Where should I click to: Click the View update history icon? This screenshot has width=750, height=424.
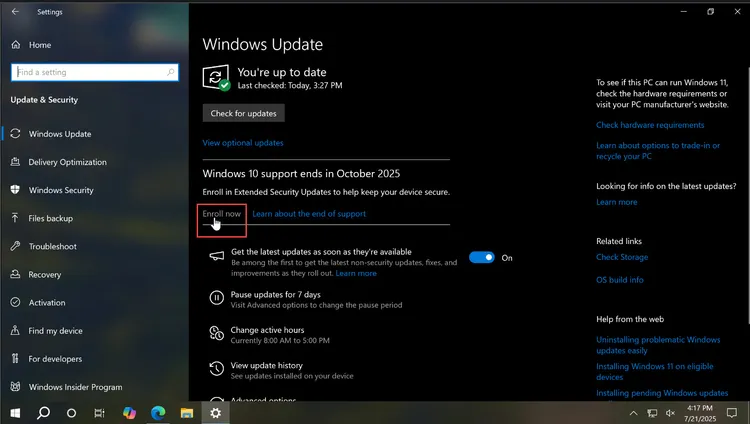tap(217, 368)
